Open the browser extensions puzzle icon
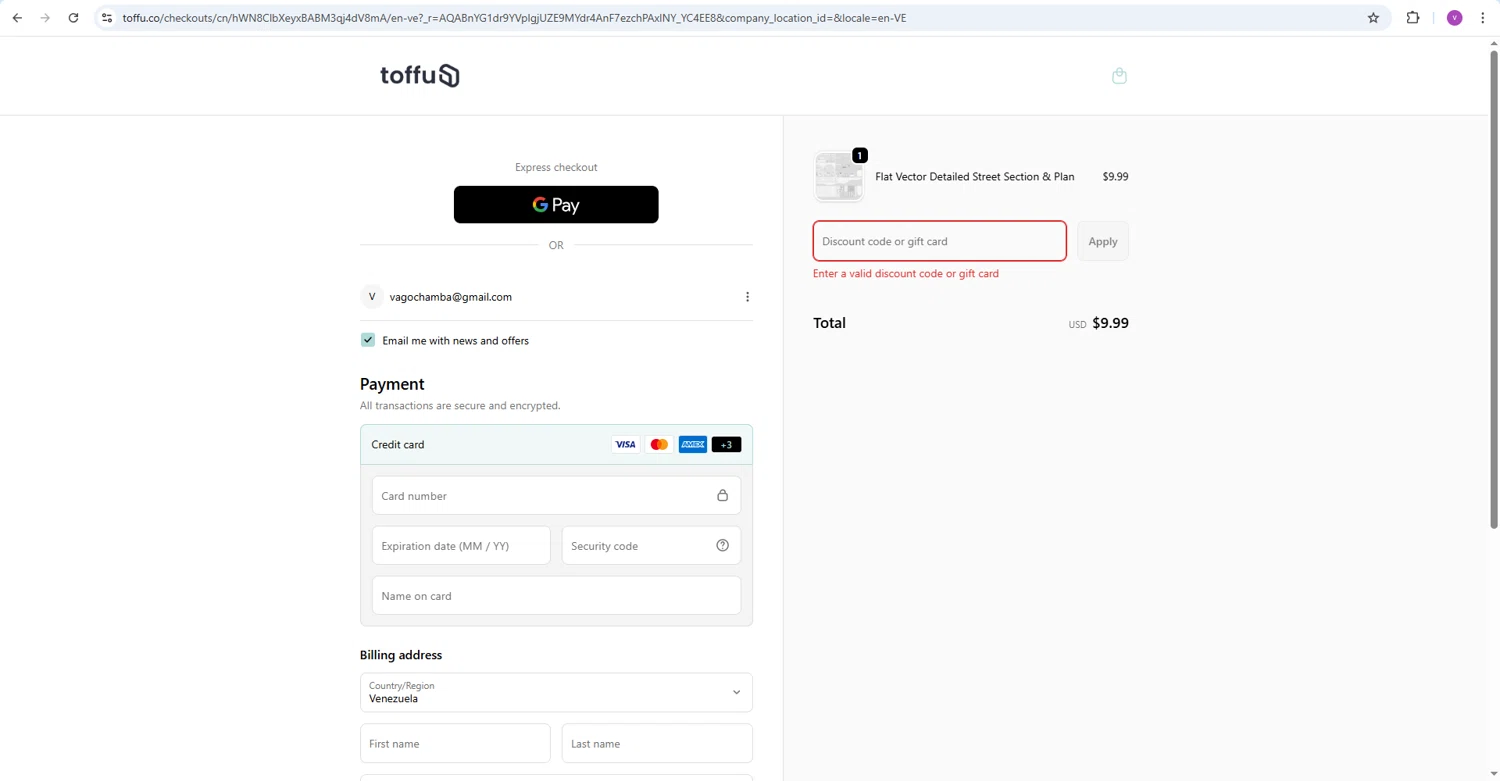The height and width of the screenshot is (781, 1500). (1413, 18)
